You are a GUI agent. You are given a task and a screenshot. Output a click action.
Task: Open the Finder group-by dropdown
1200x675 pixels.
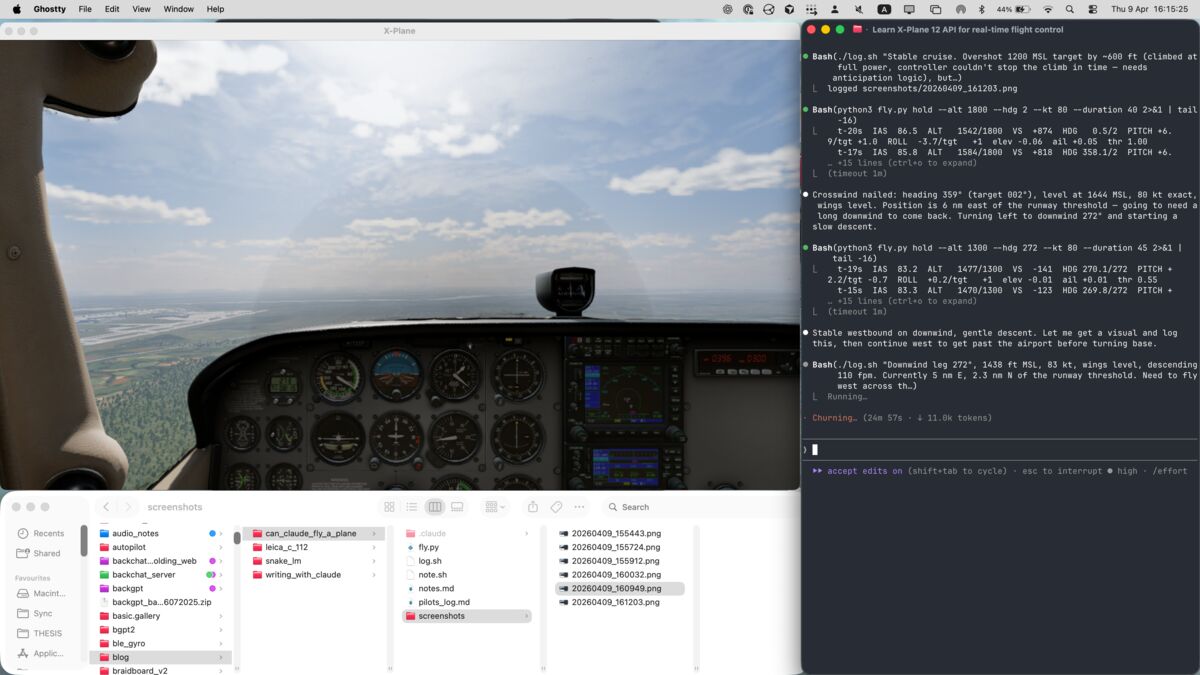click(495, 507)
